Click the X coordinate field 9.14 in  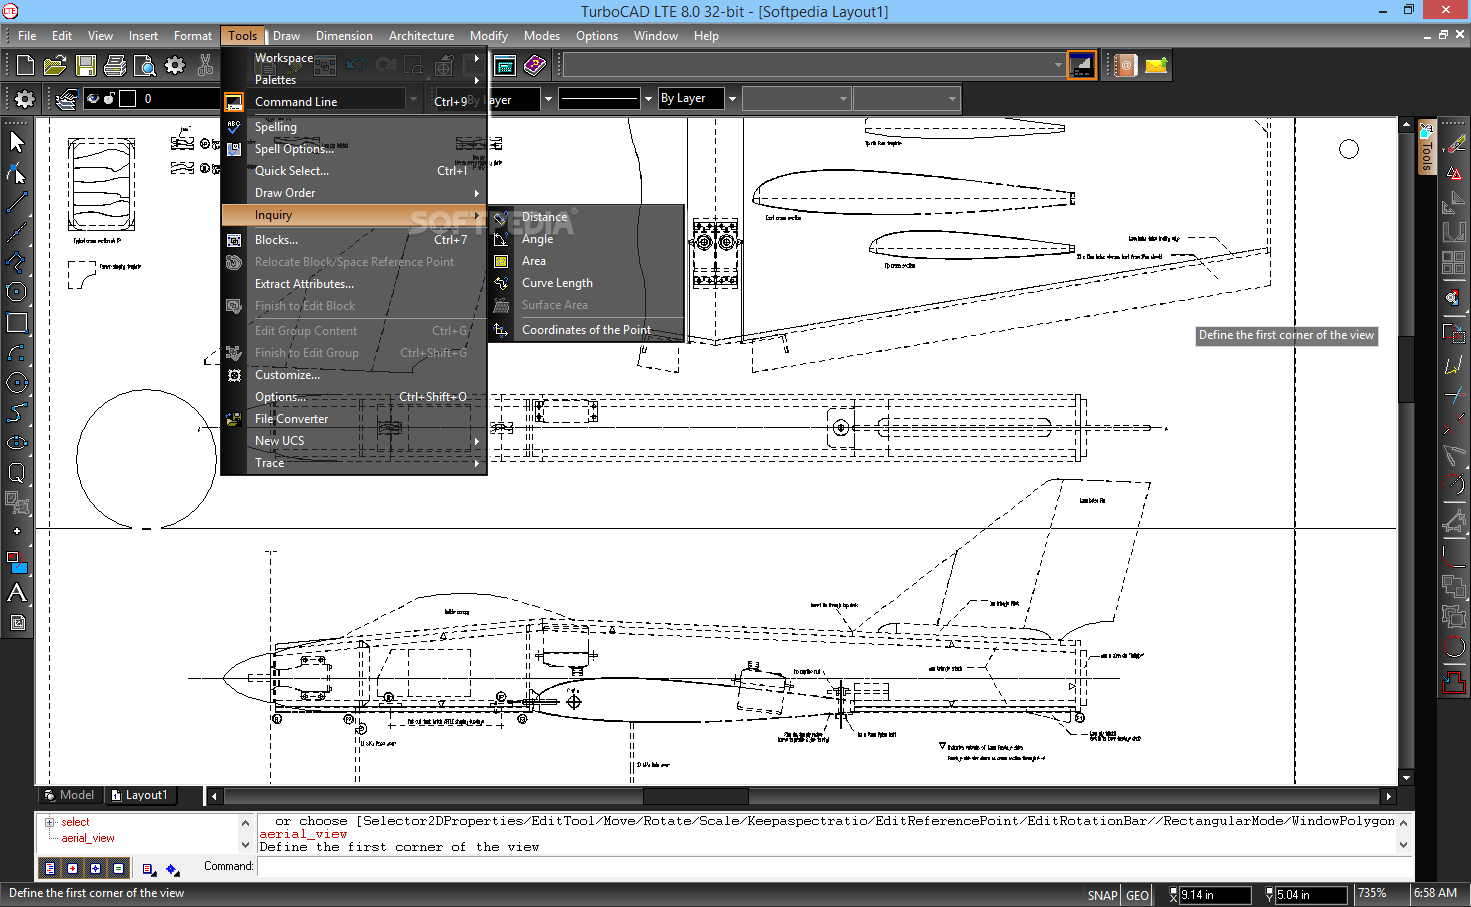point(1213,895)
